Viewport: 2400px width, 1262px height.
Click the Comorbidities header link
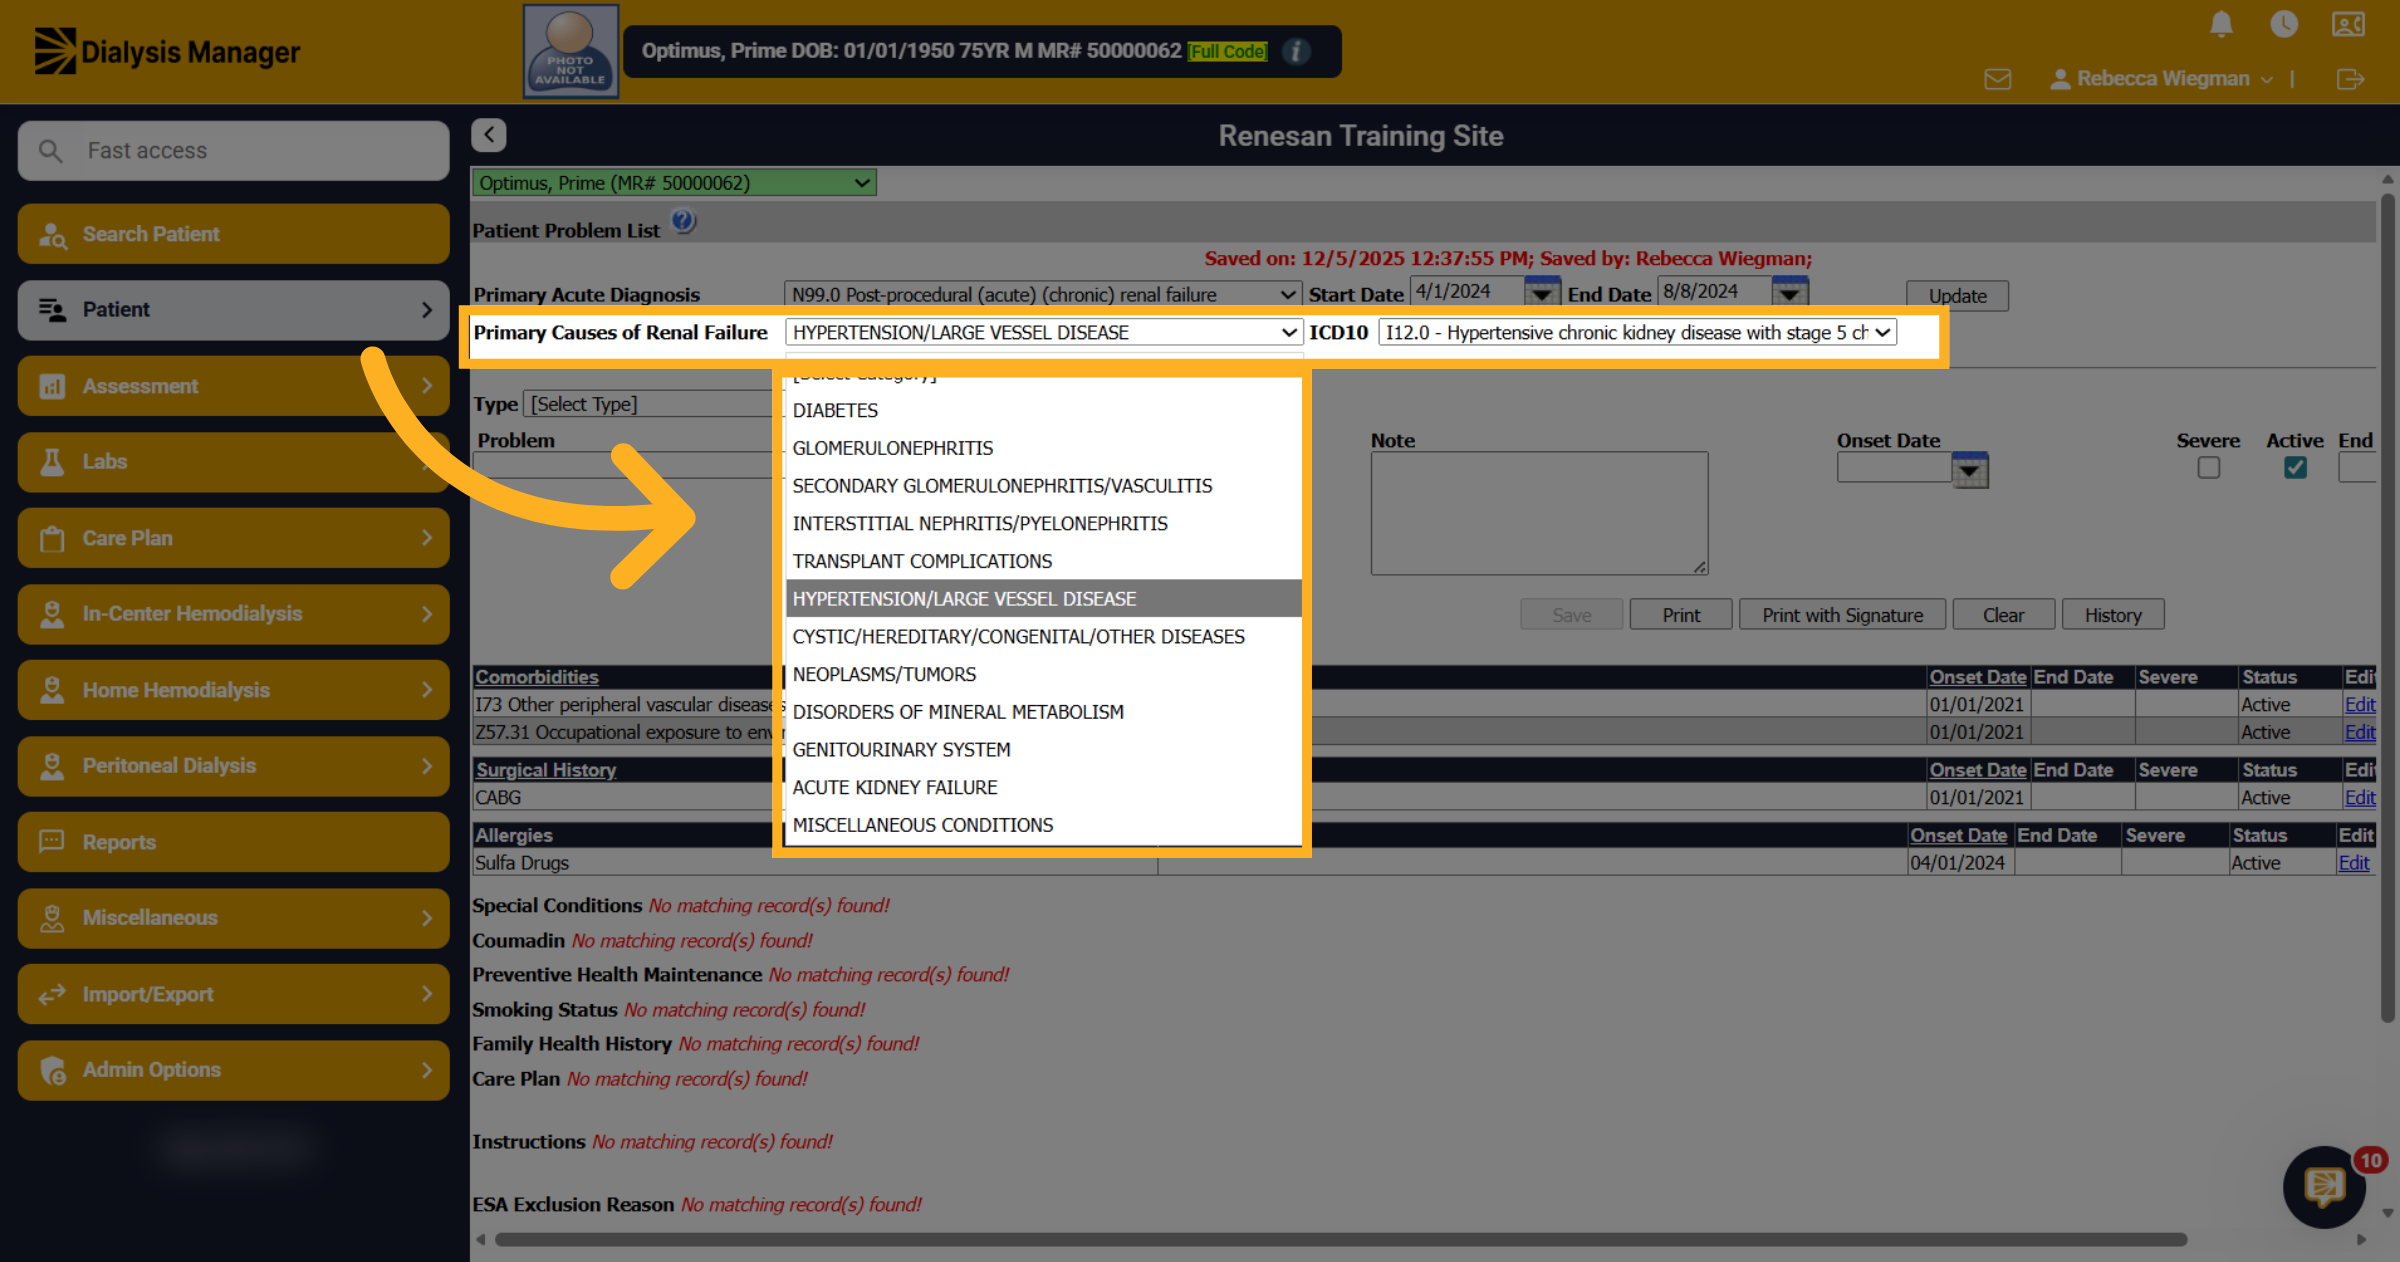(x=537, y=677)
